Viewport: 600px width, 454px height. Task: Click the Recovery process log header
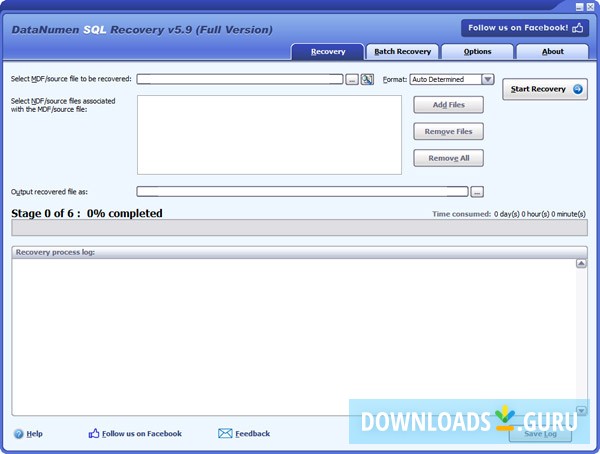299,252
